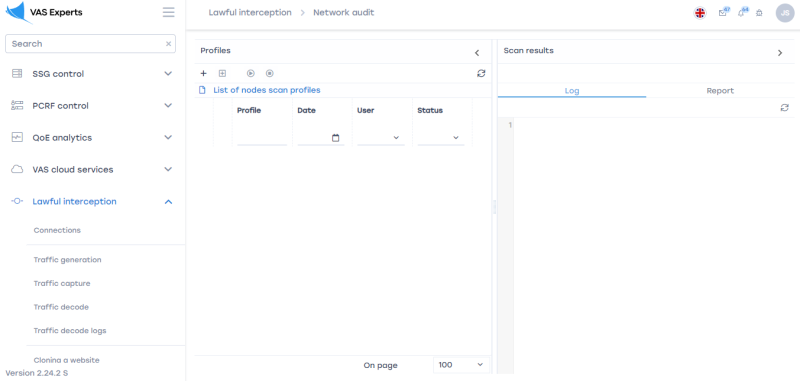Switch to the Report tab
This screenshot has width=800, height=381.
pyautogui.click(x=720, y=91)
